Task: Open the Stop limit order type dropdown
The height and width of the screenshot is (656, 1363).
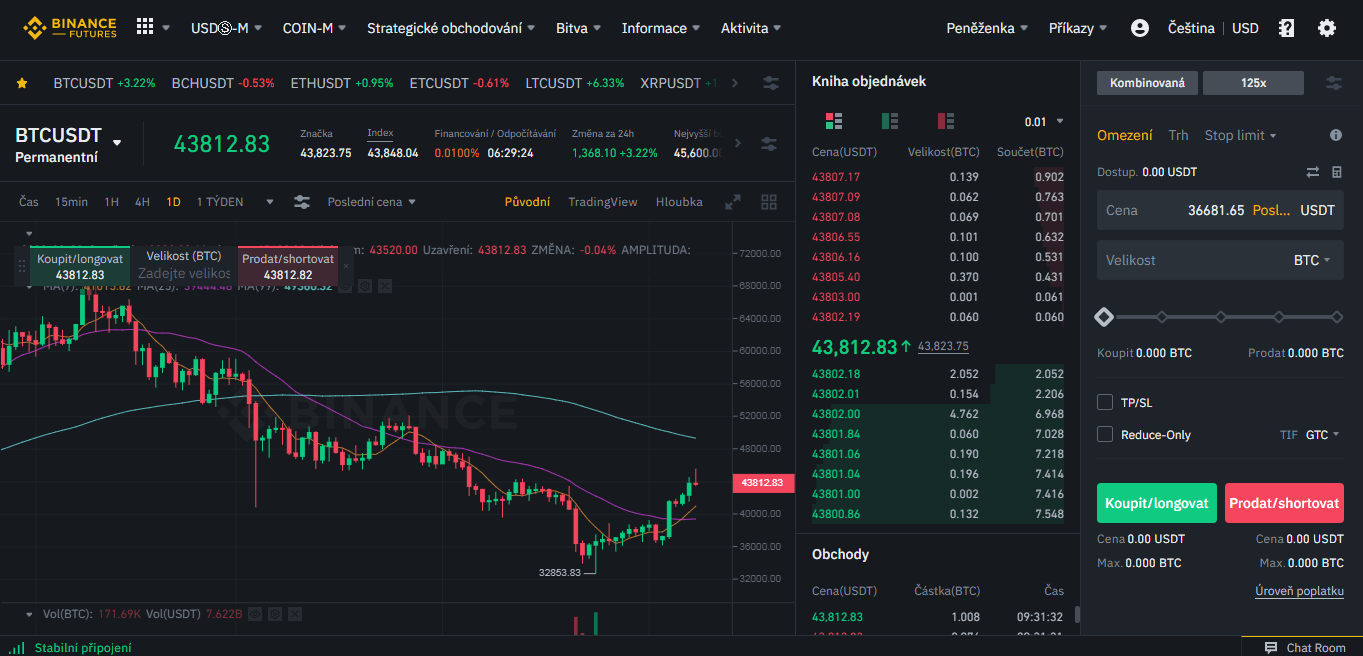Action: pos(1241,135)
